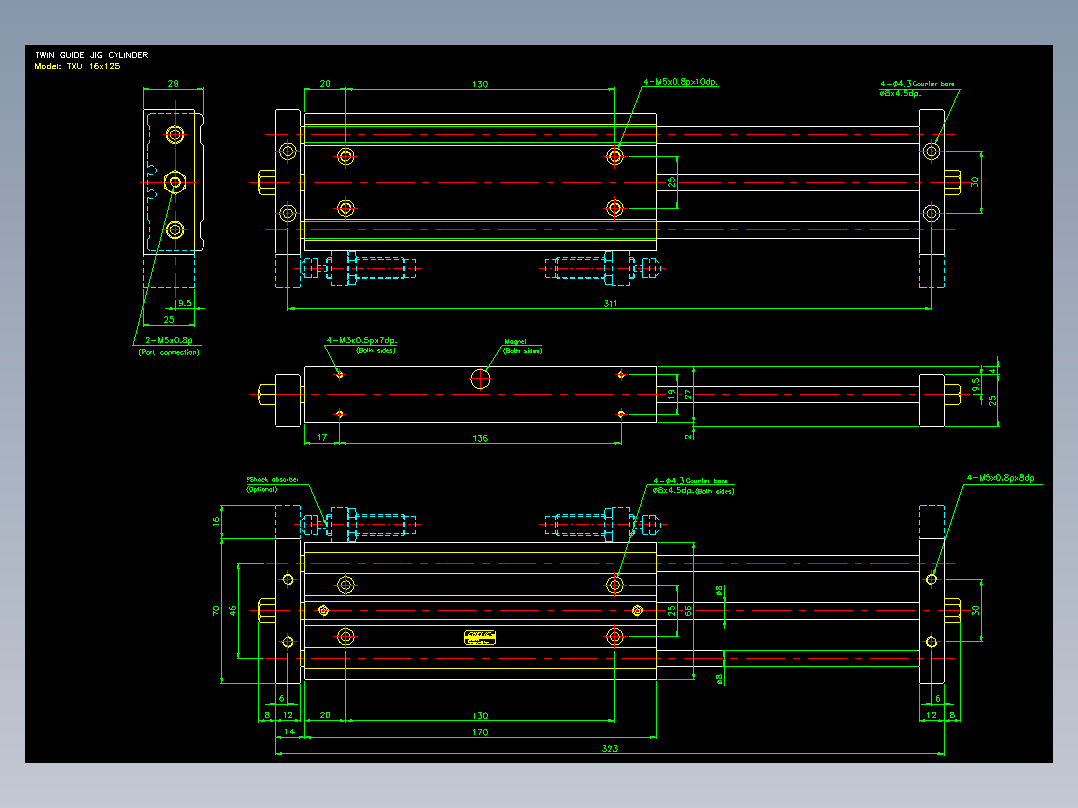Select the '4-M3x0.5px7dp.' annotation
The image size is (1078, 808).
pos(362,340)
